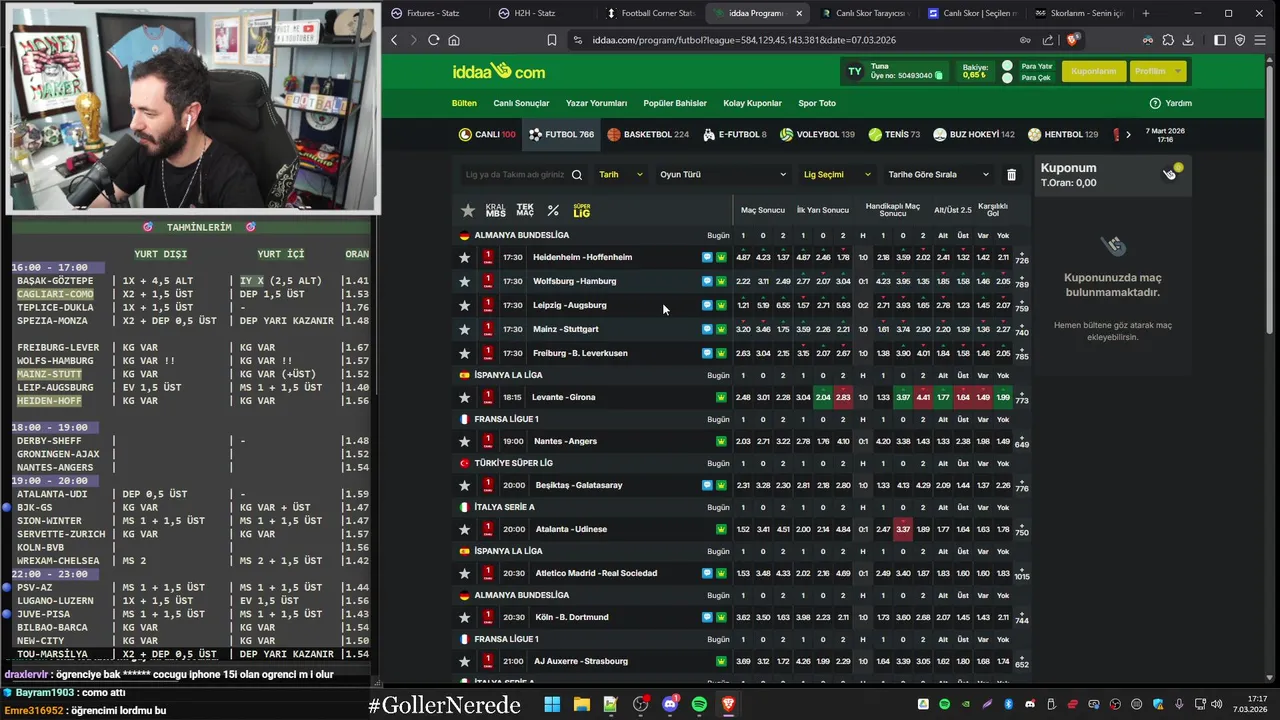Click the iddaa.com logo
Screen dimensions: 1280x720
tap(499, 71)
